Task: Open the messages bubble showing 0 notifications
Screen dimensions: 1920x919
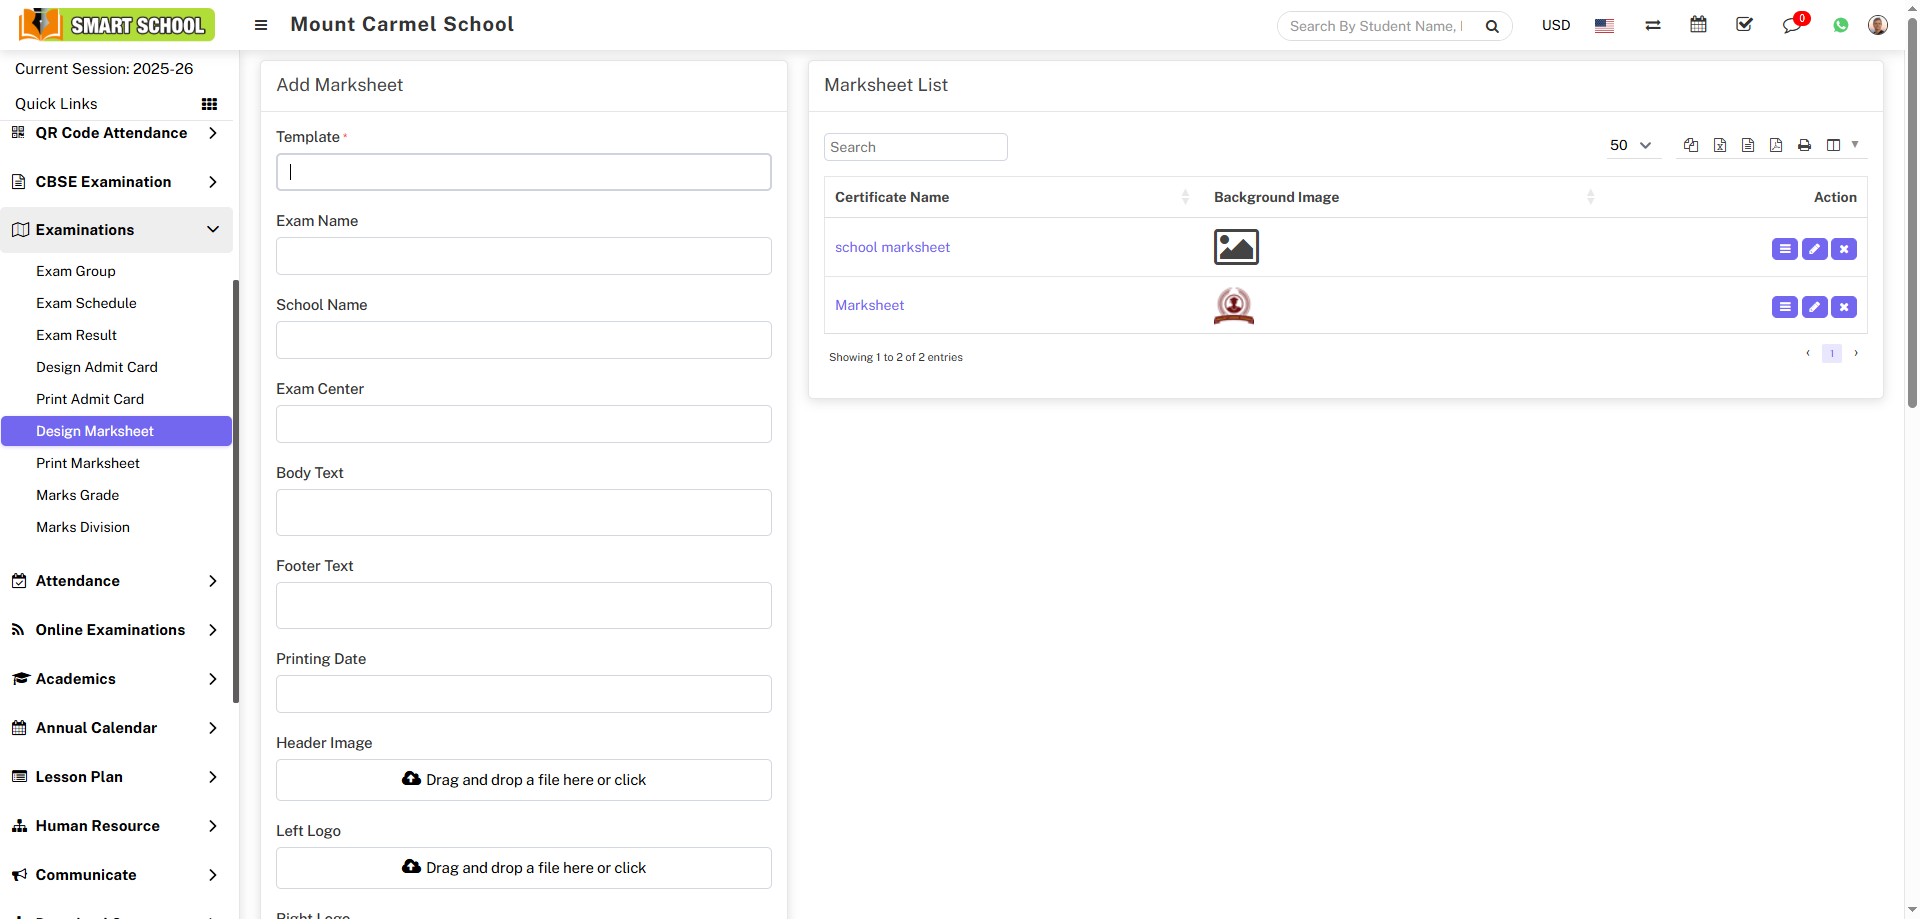Action: pyautogui.click(x=1790, y=25)
